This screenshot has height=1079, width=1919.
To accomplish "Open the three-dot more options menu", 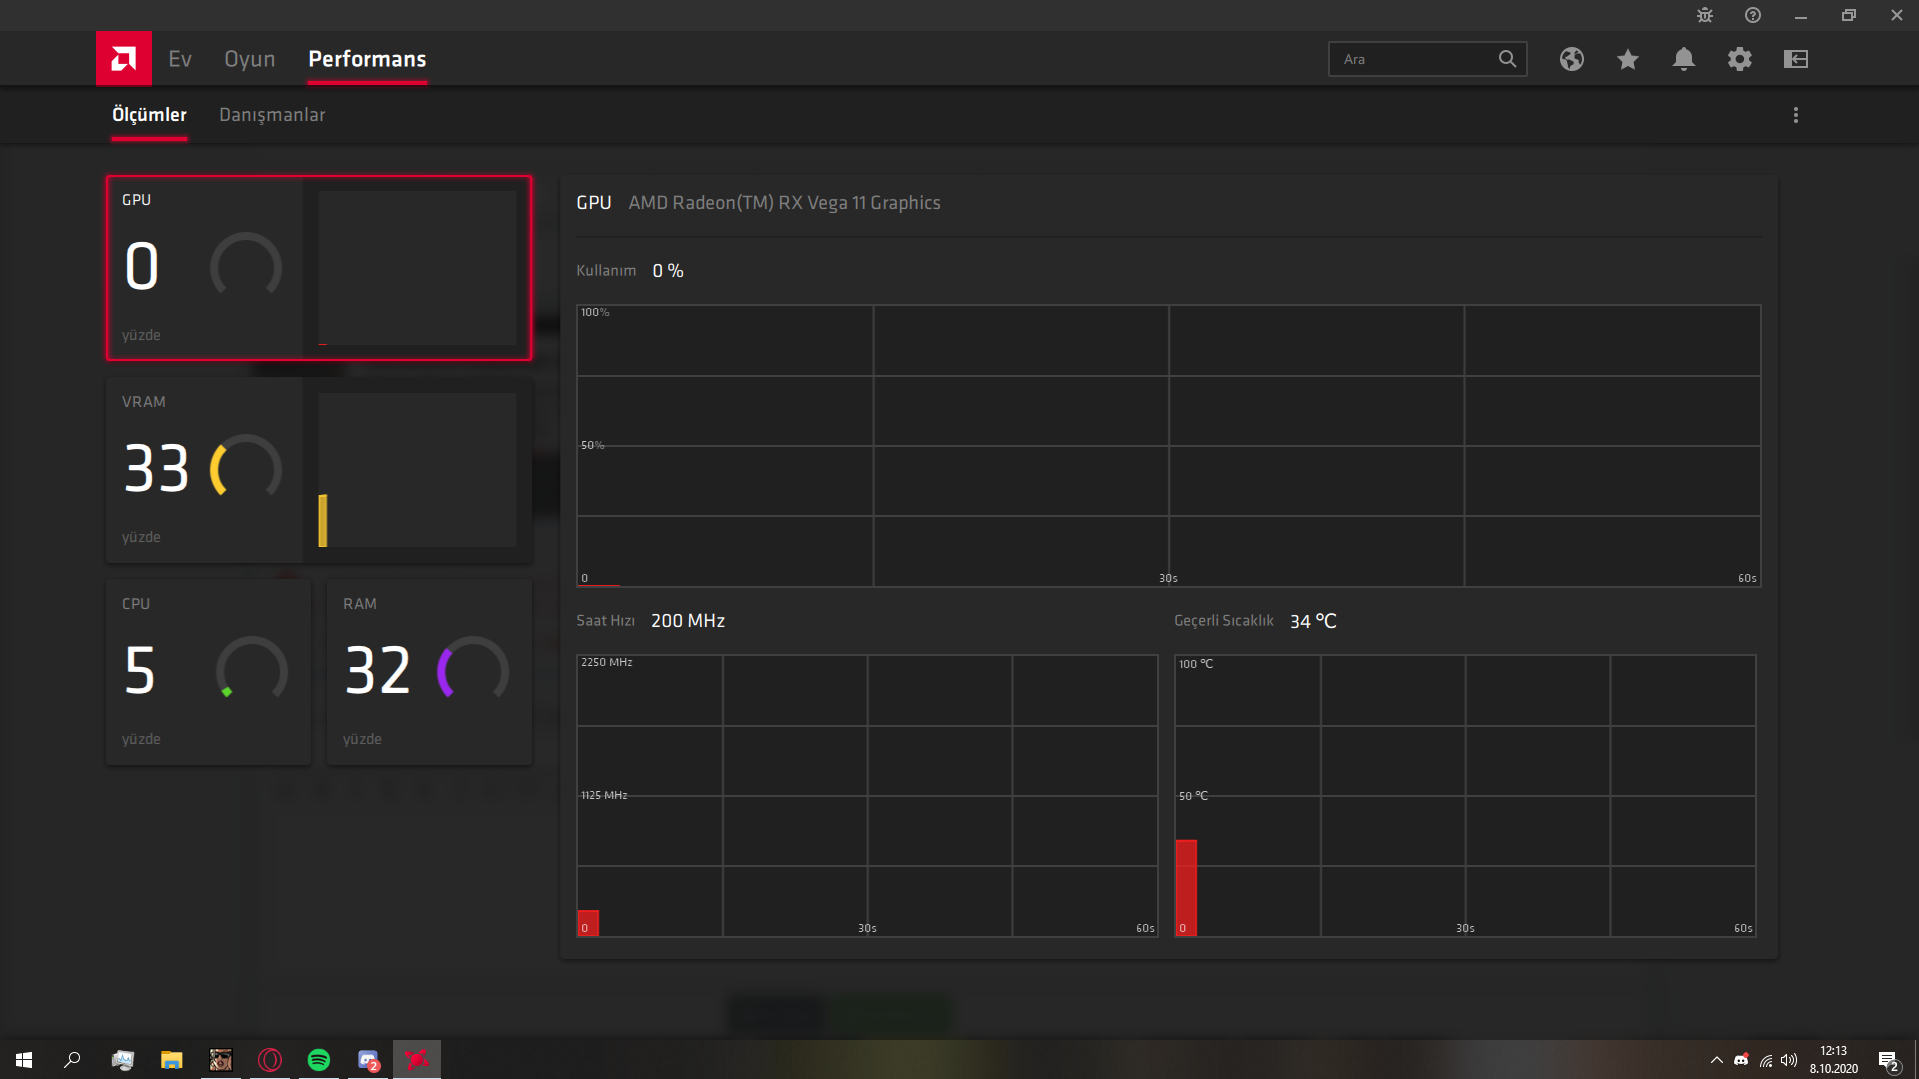I will pyautogui.click(x=1796, y=115).
